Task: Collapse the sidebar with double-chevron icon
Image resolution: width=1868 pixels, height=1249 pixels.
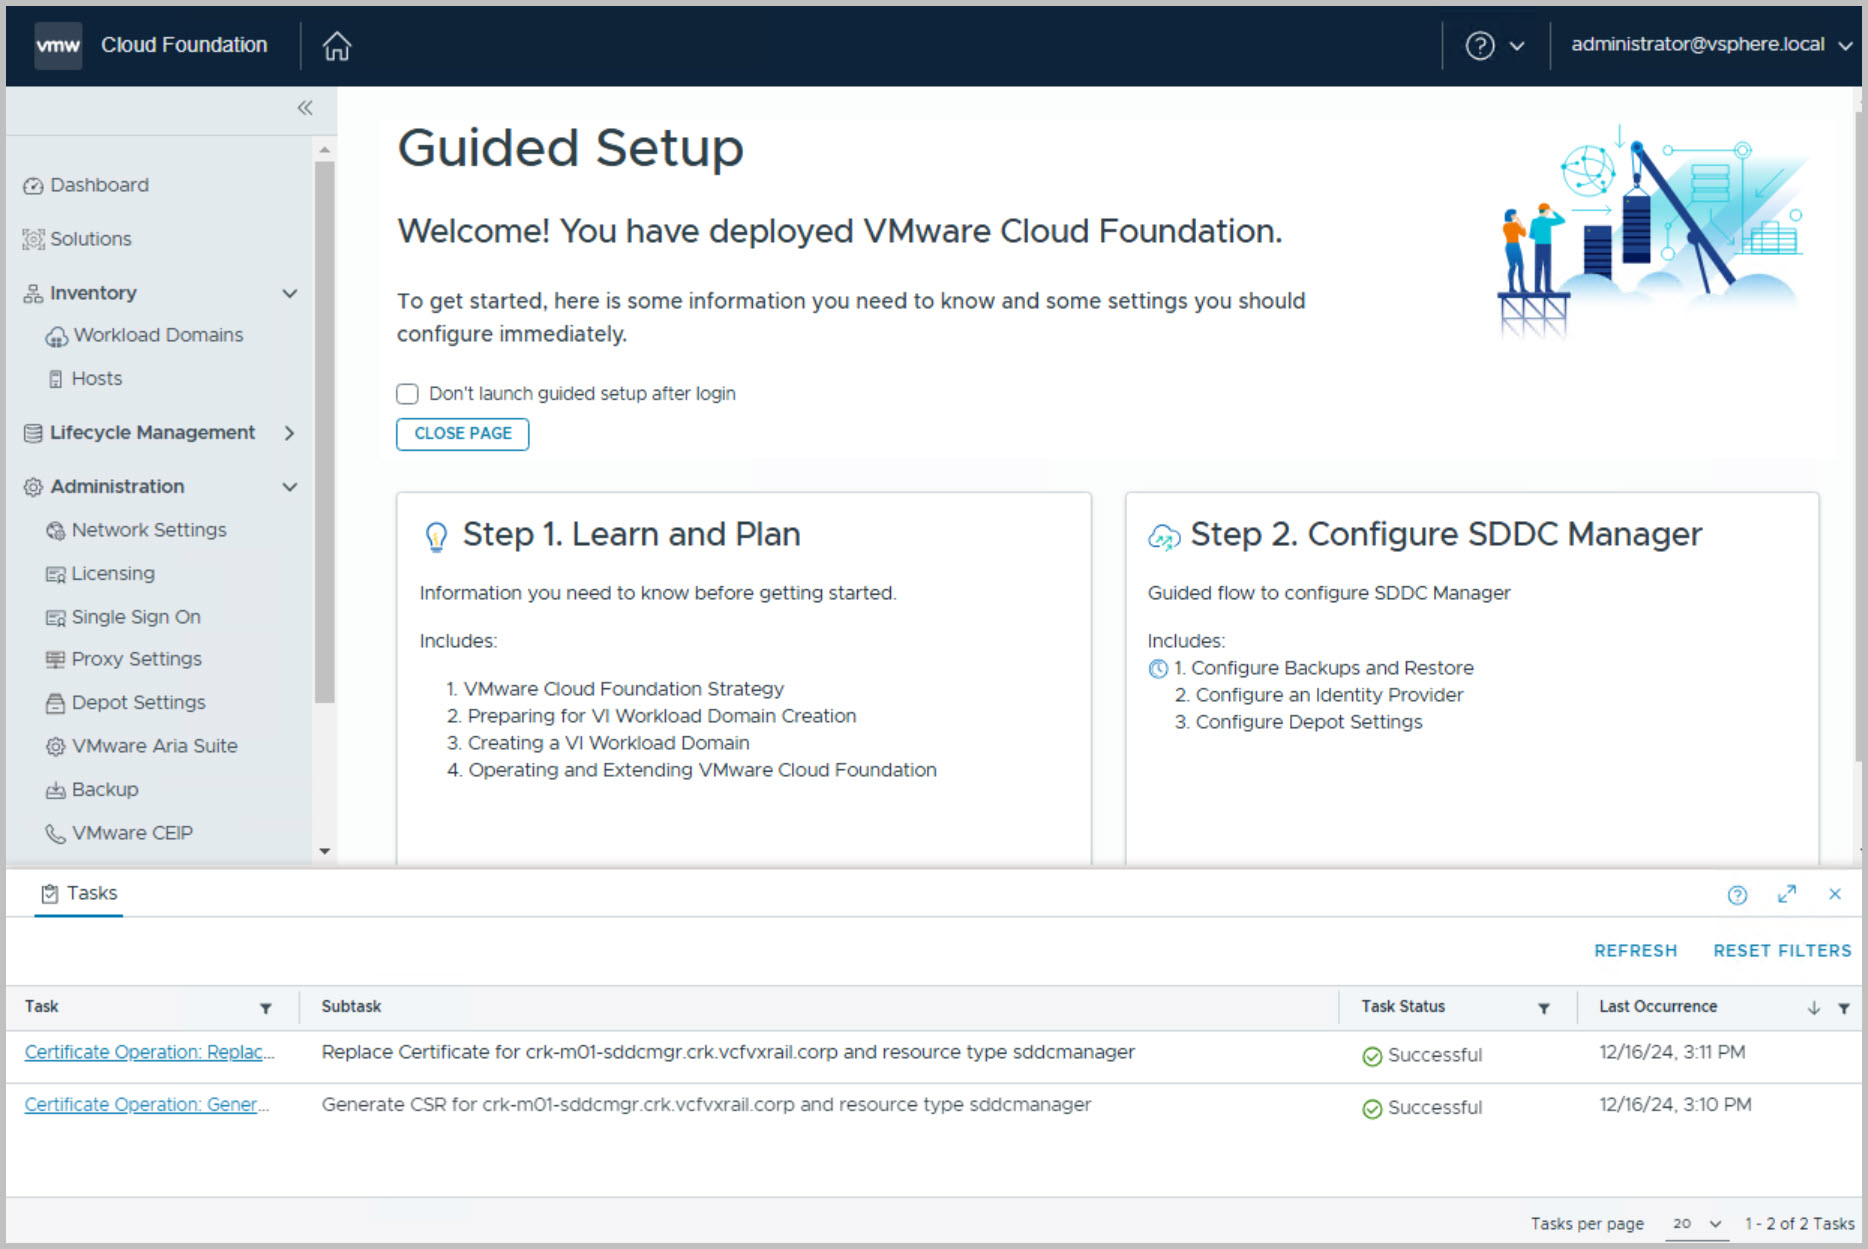Action: (x=305, y=108)
